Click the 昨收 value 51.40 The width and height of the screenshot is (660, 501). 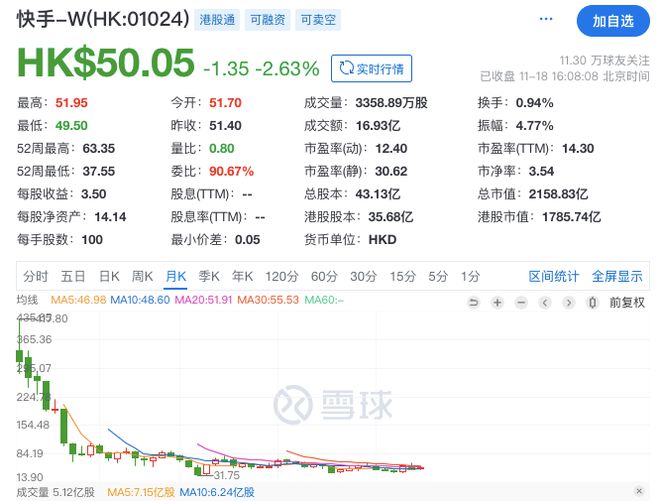coord(226,125)
